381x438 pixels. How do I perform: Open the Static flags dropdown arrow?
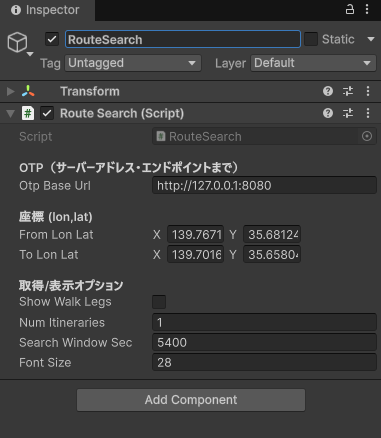(x=371, y=39)
